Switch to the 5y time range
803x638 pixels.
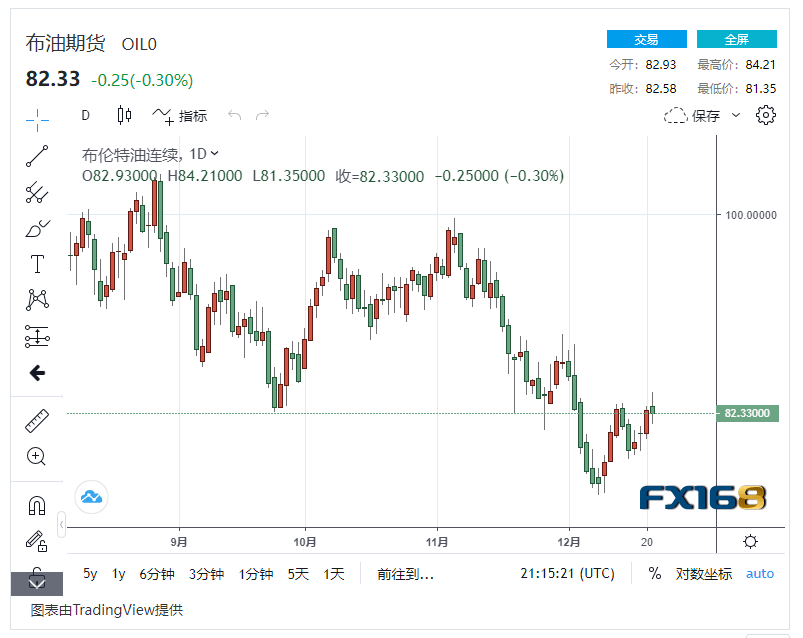click(x=90, y=574)
